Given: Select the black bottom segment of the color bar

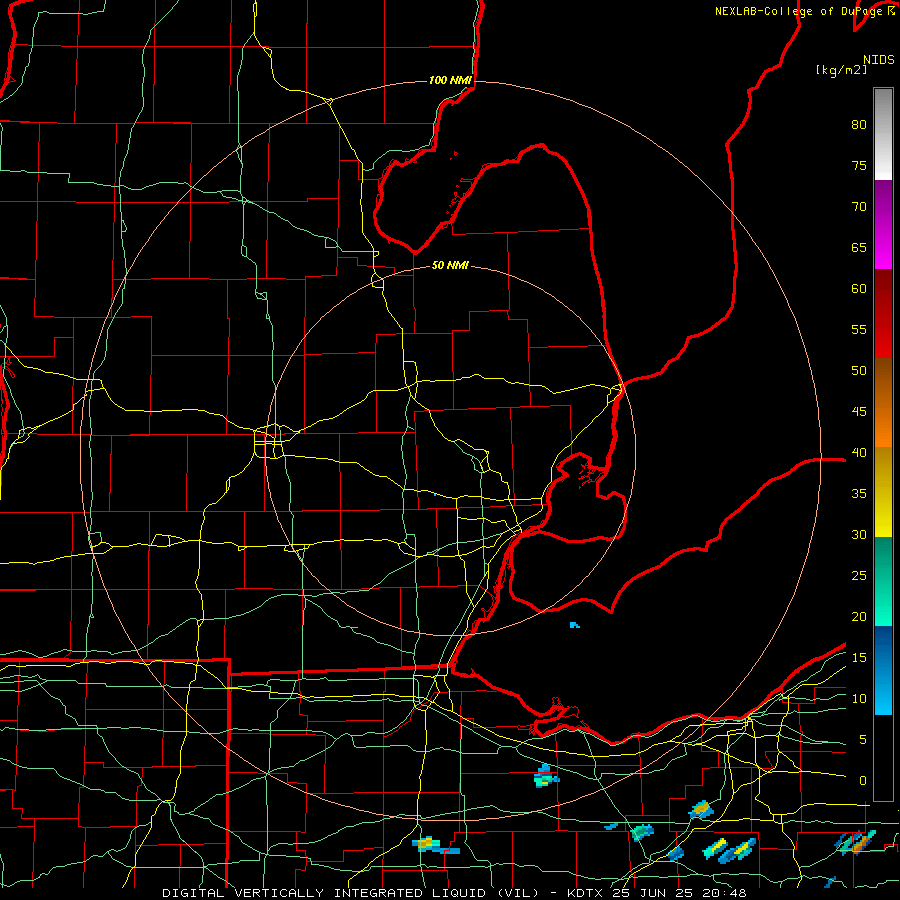Looking at the screenshot, I should (883, 758).
